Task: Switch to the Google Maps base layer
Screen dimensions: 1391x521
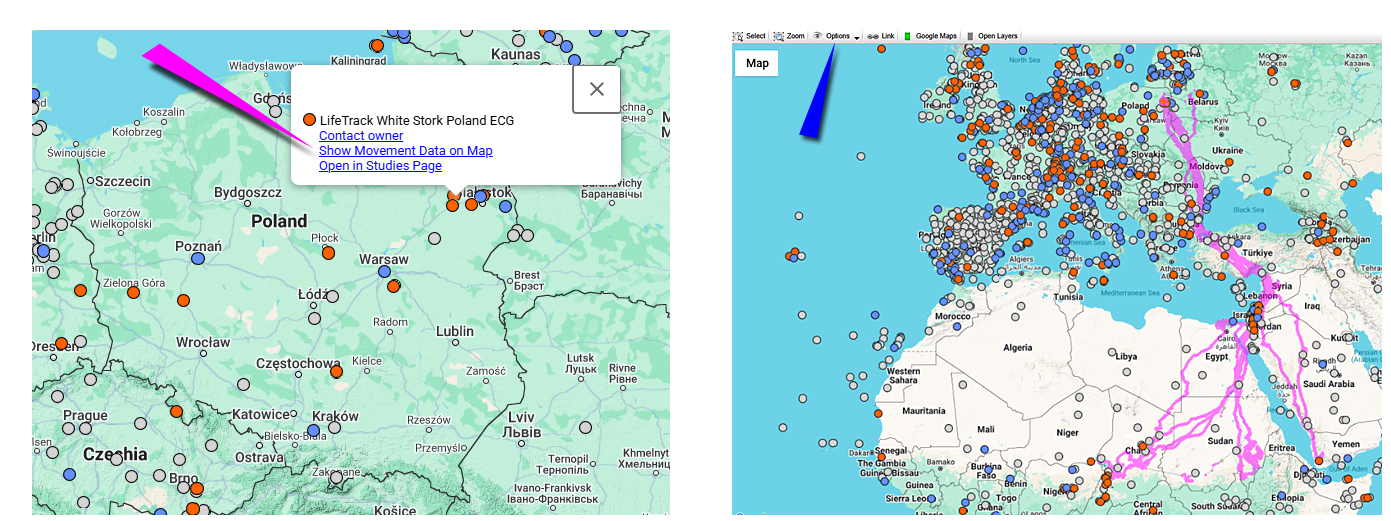Action: 931,36
